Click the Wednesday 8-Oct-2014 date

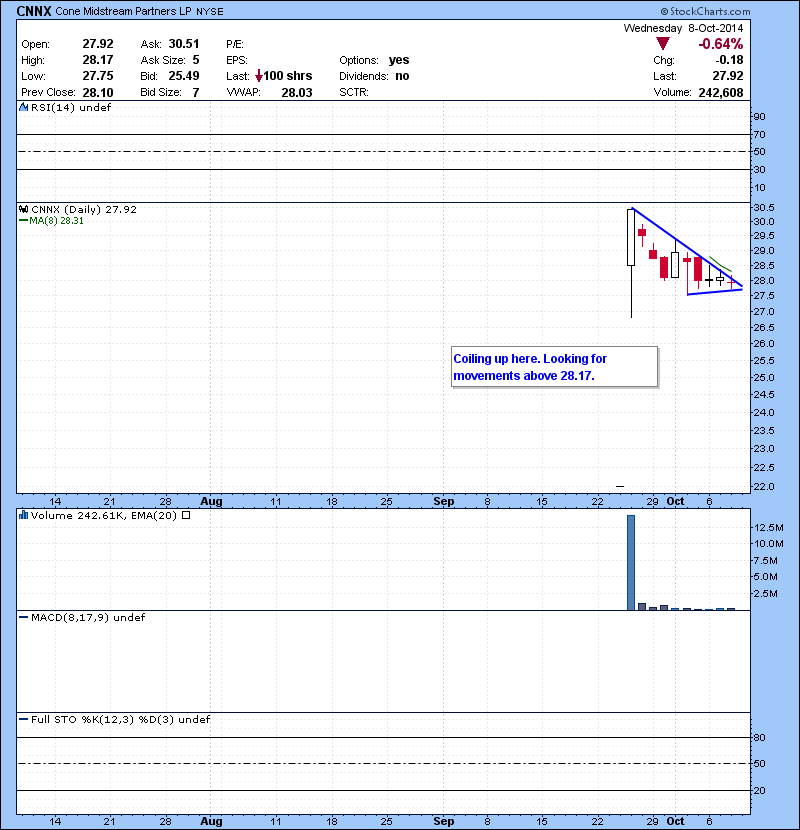click(x=683, y=28)
